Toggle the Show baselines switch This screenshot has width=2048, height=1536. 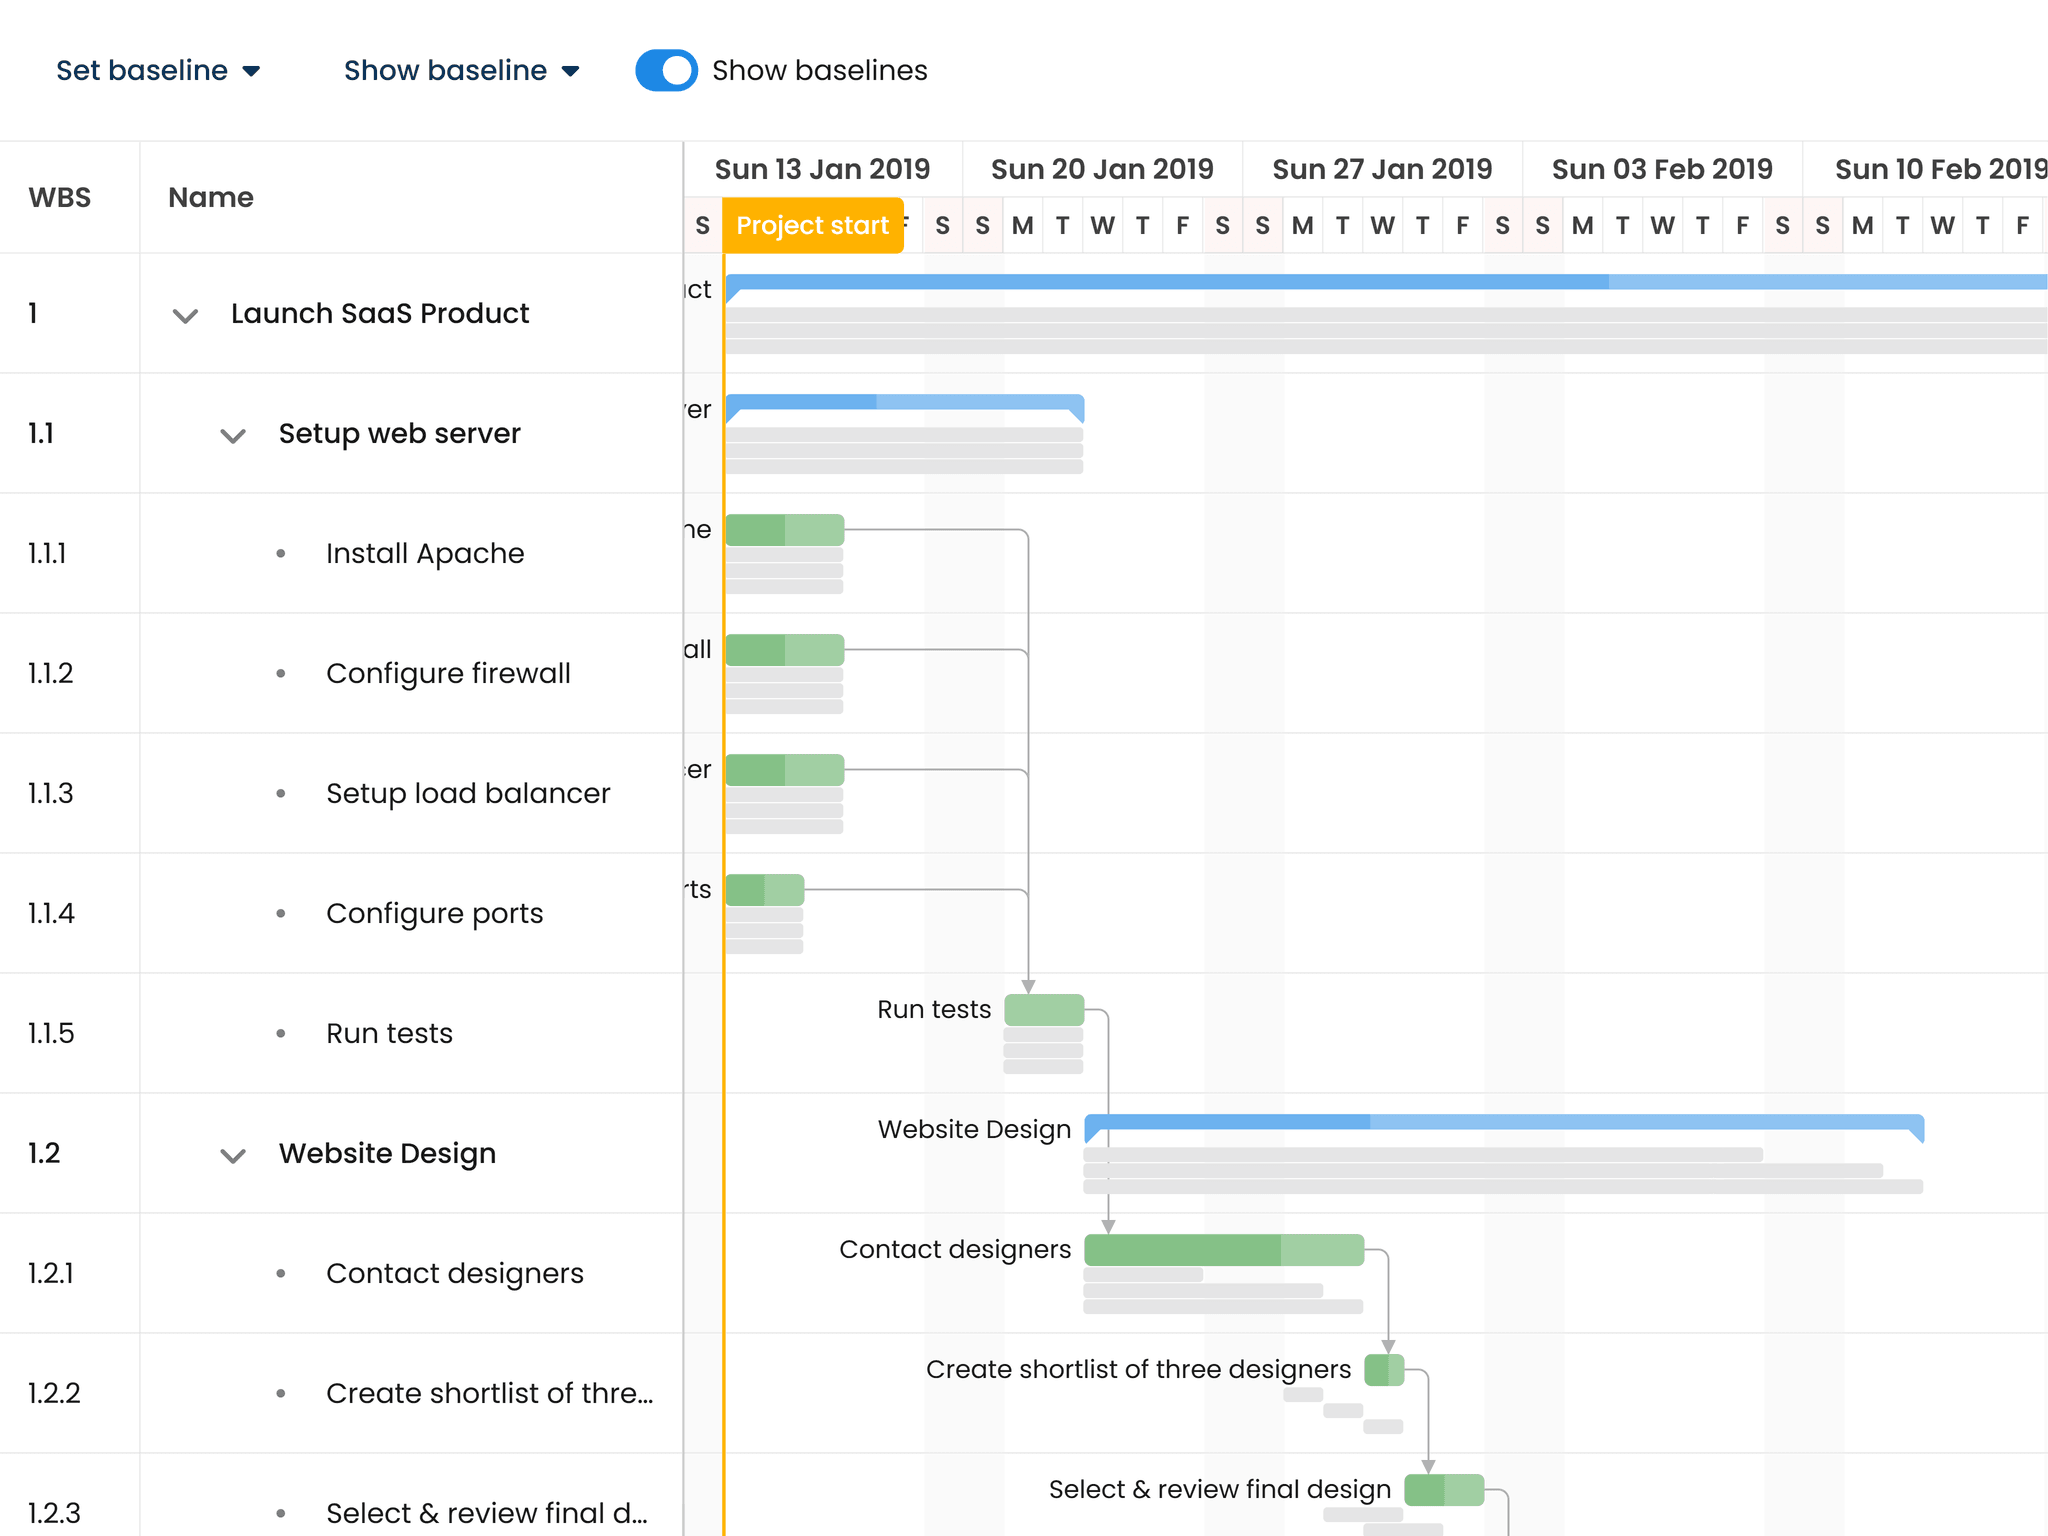[x=666, y=70]
